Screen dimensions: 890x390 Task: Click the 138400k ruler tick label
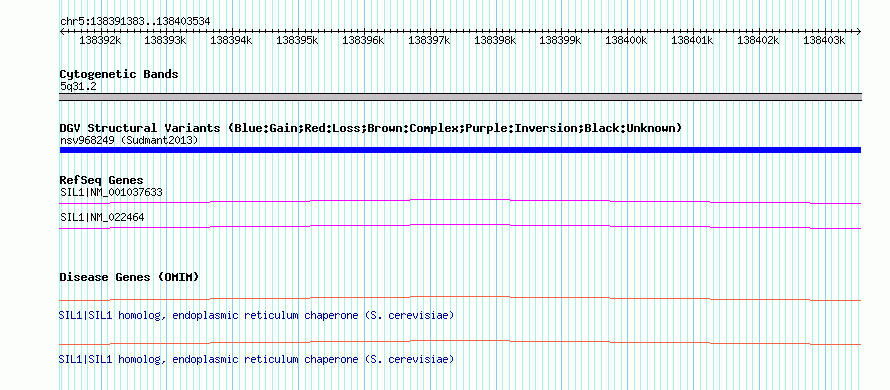point(626,40)
